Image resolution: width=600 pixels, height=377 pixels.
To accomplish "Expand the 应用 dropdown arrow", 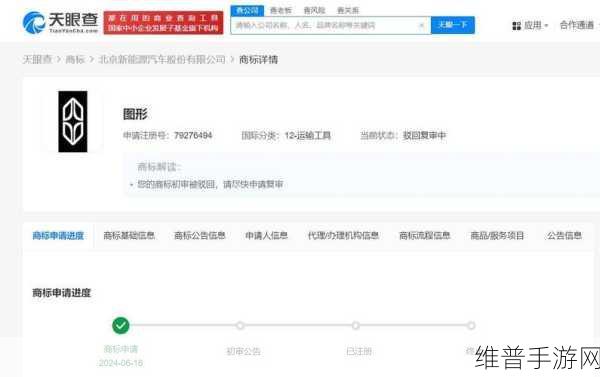I will (x=546, y=26).
